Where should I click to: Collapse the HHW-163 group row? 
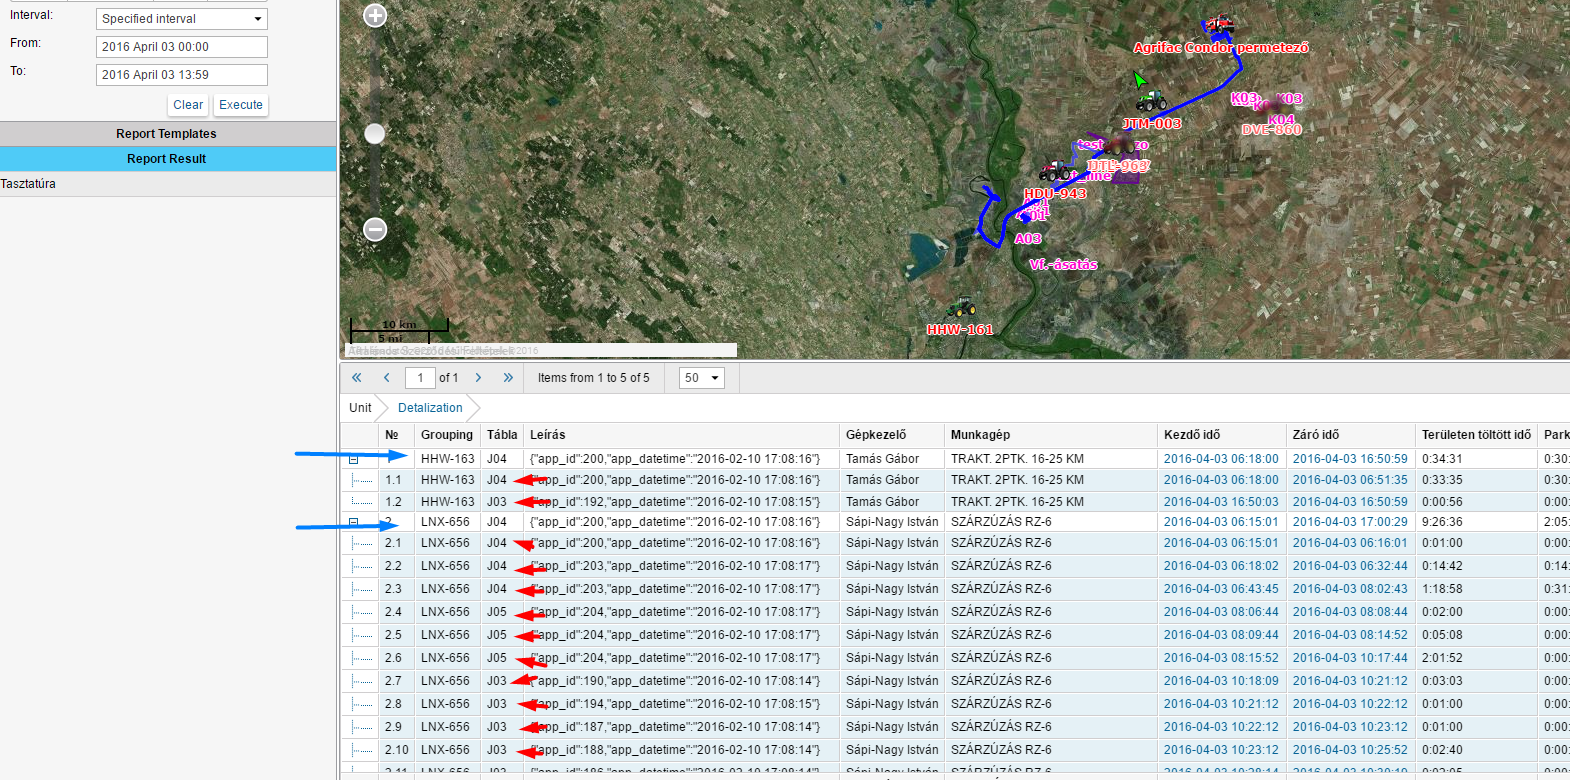[x=354, y=460]
